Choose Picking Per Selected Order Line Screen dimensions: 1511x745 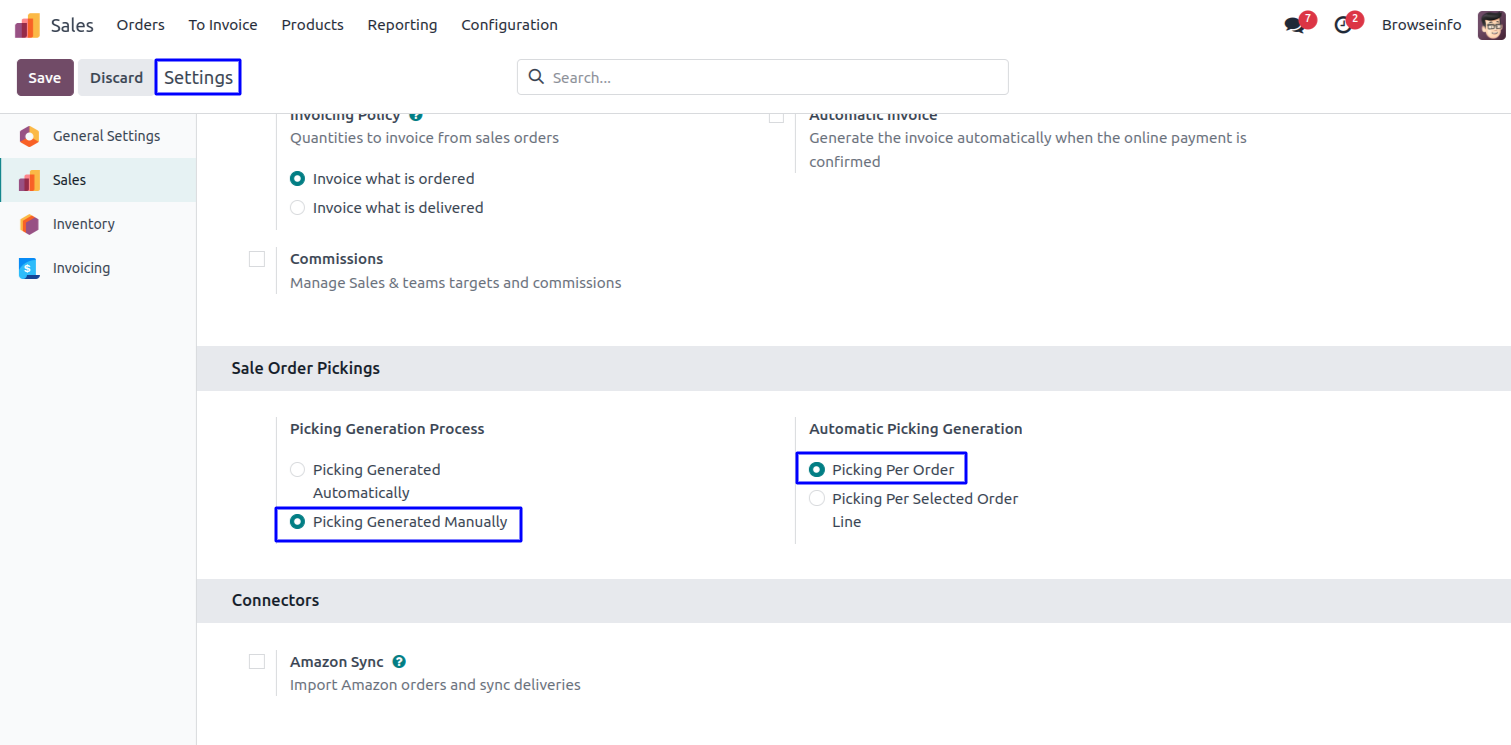point(817,499)
